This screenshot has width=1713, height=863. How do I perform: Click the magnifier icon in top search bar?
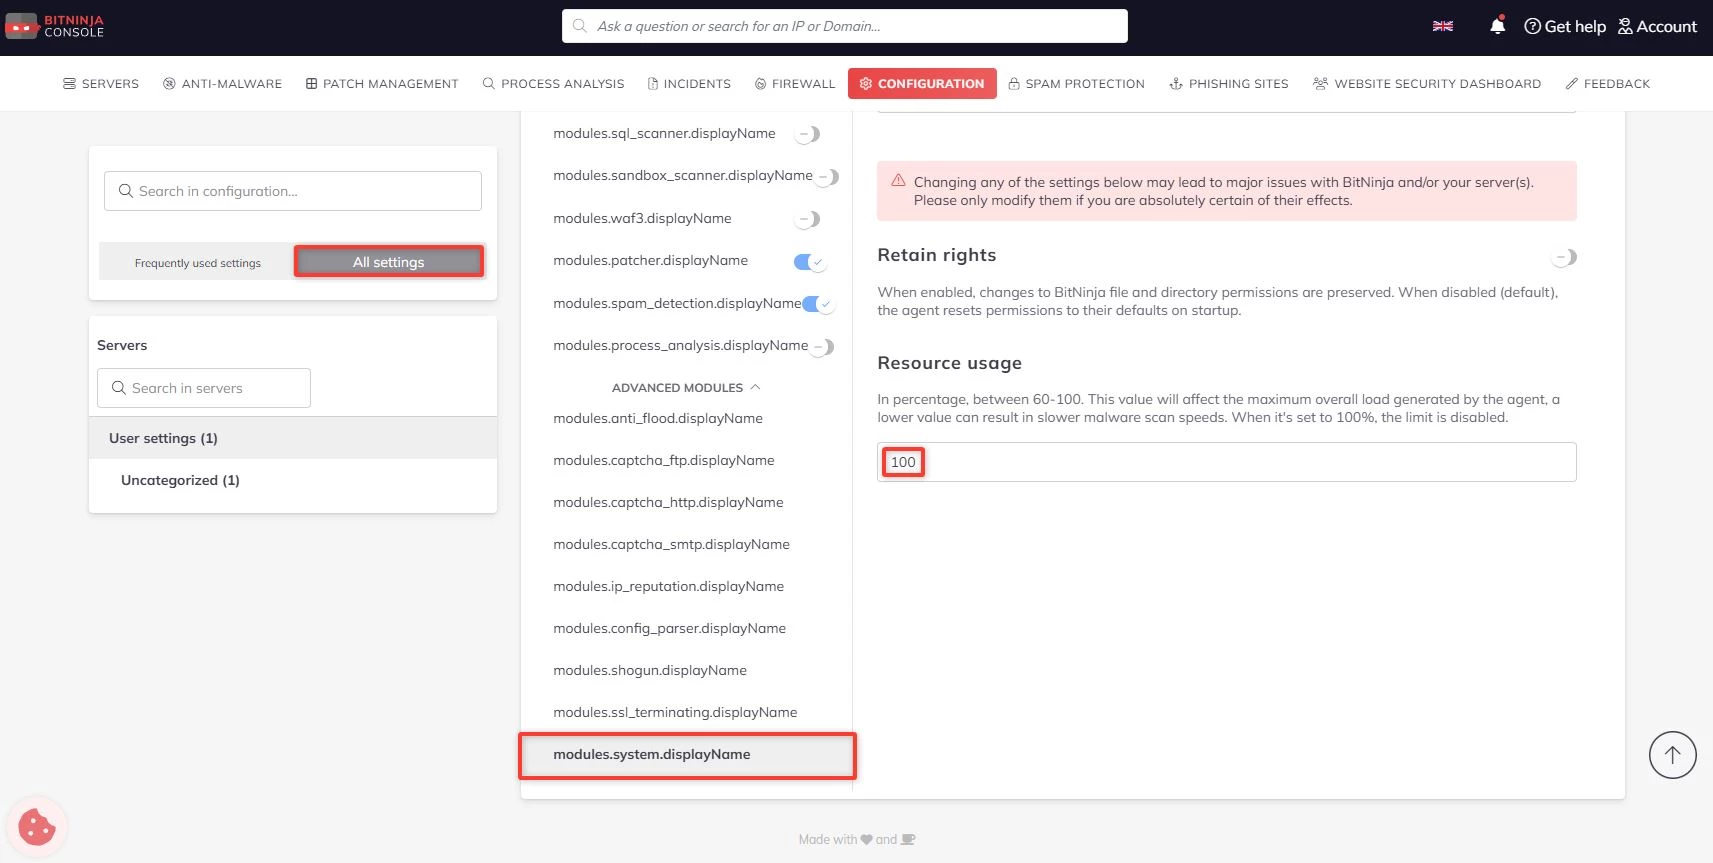(580, 26)
